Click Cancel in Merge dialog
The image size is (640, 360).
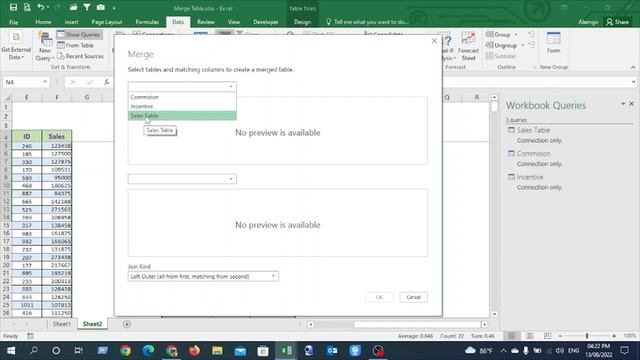pos(413,297)
